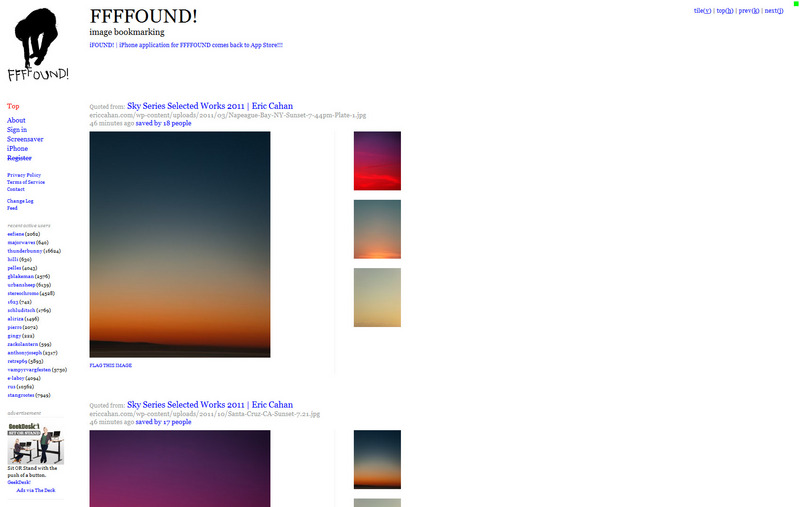Switch to tile view via tile(v) link
Viewport: 800px width, 507px height.
tap(702, 11)
